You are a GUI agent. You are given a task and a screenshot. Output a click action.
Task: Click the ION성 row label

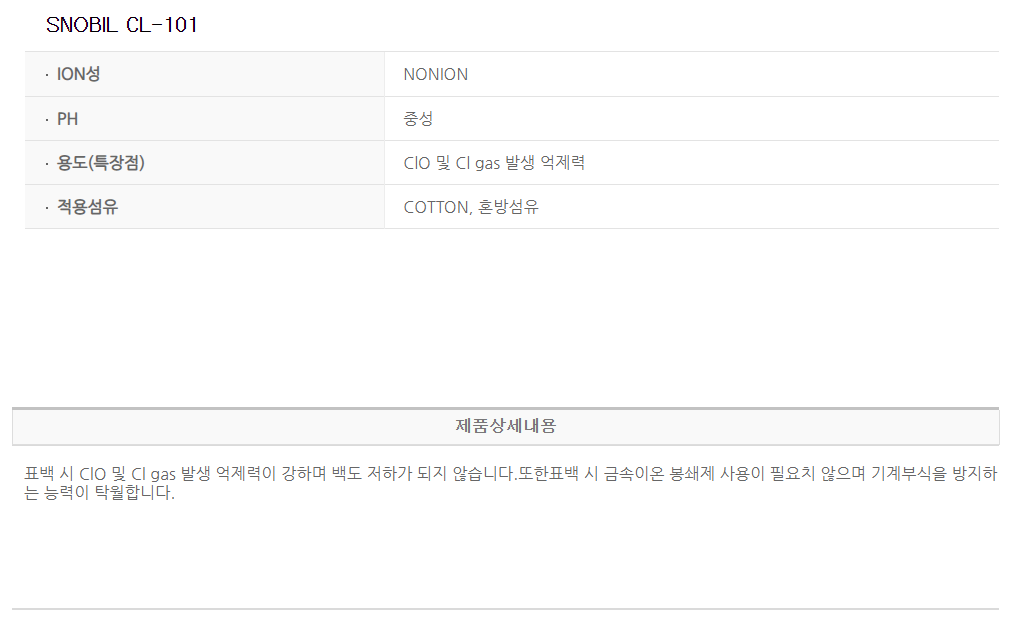pyautogui.click(x=79, y=74)
